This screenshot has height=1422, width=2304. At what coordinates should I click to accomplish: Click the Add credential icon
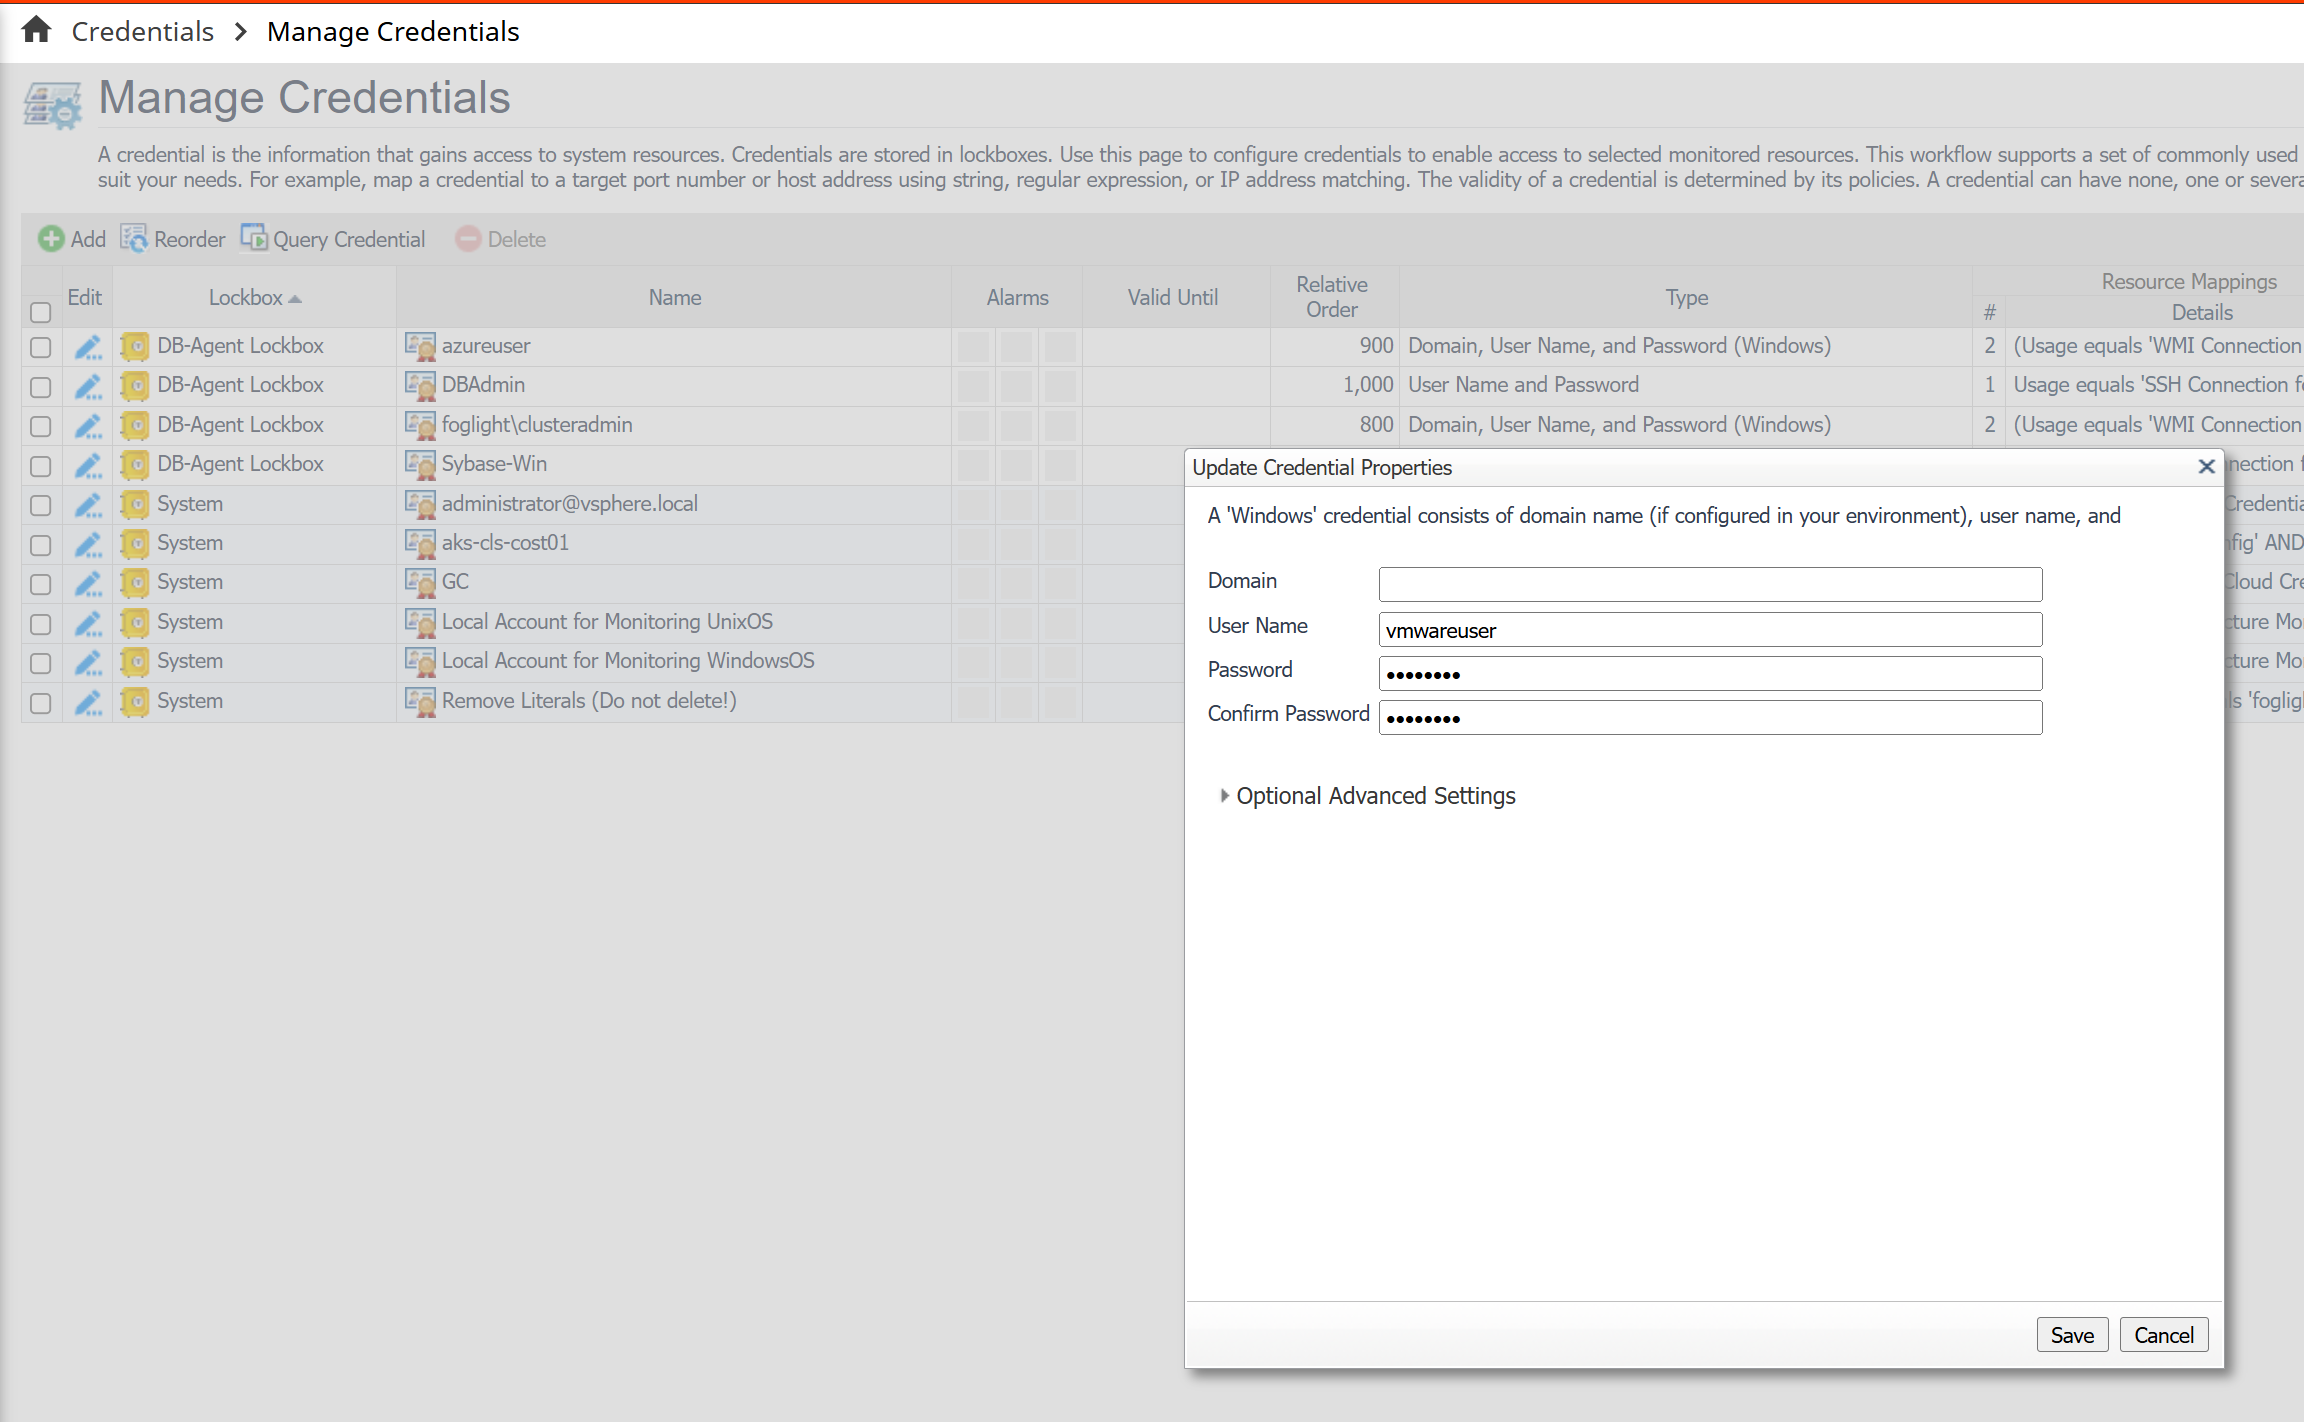coord(52,238)
